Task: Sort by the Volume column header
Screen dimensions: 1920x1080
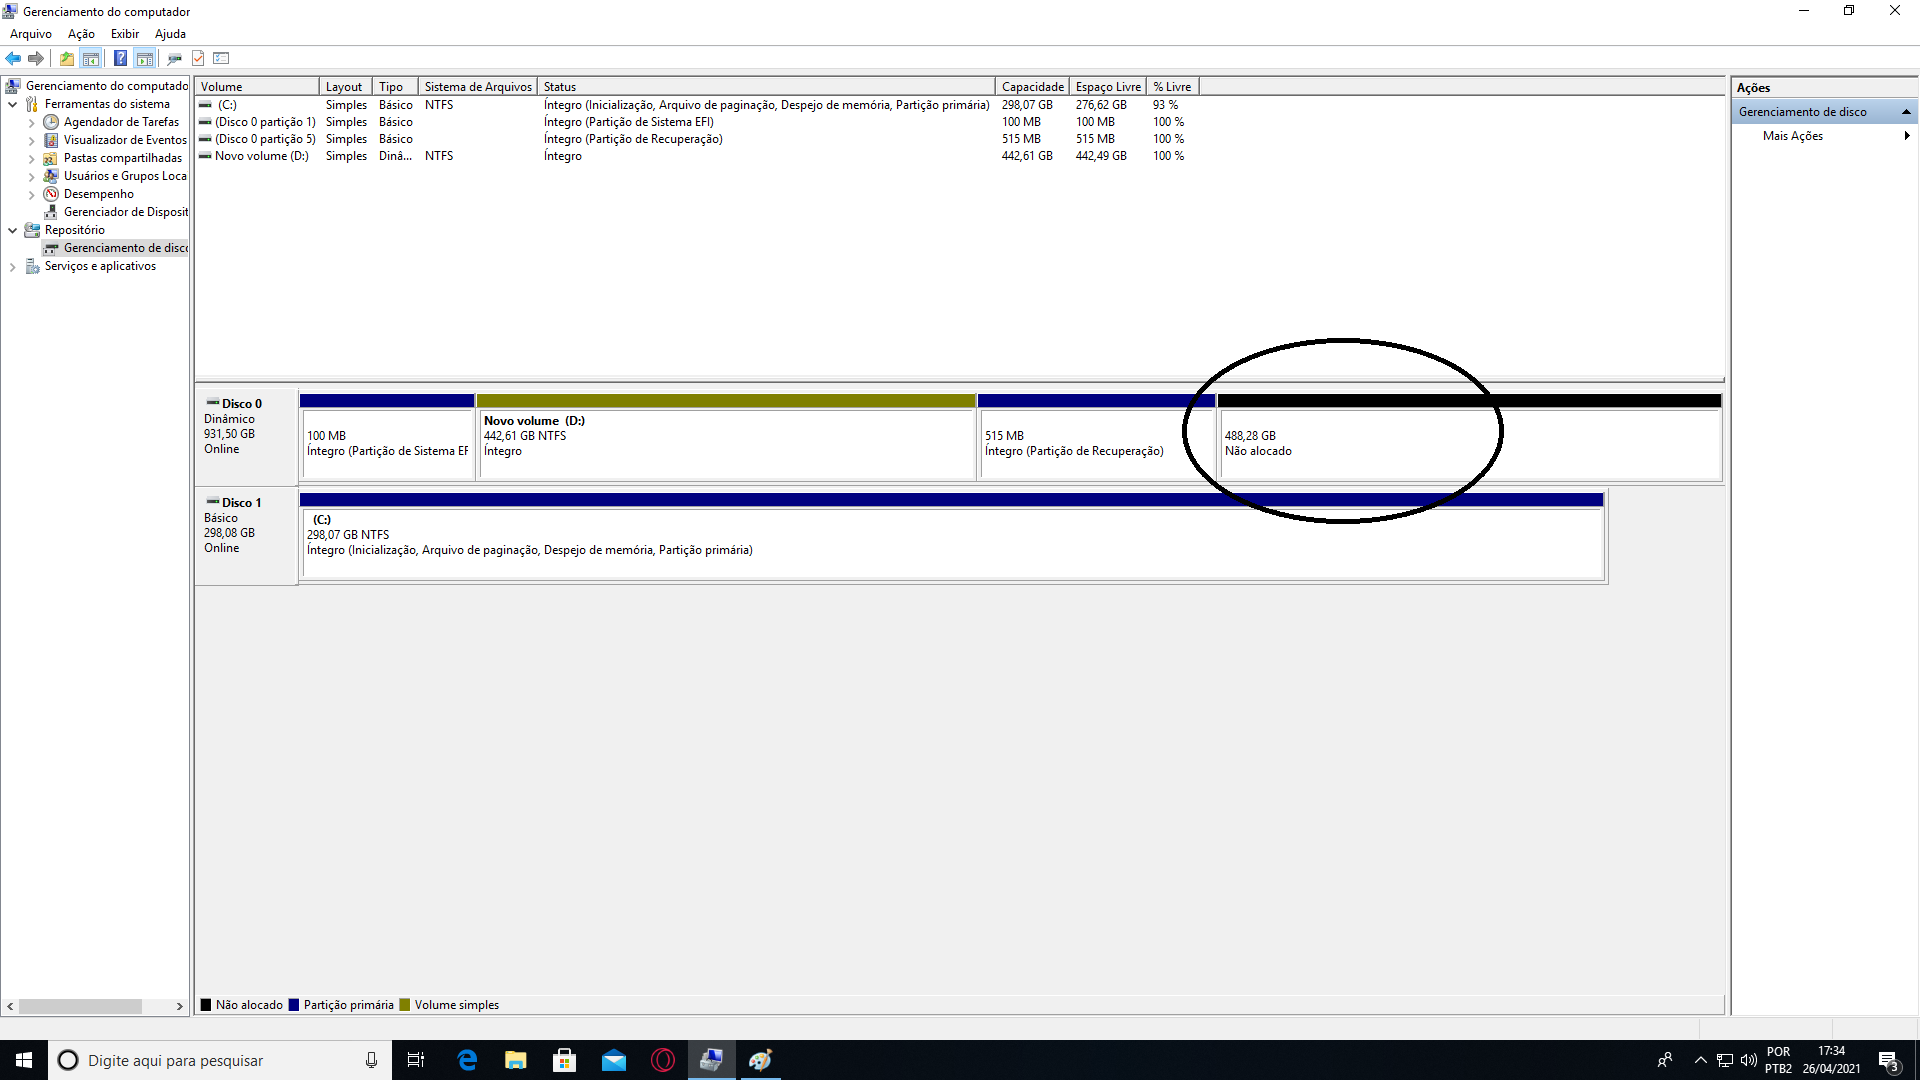Action: pos(257,87)
